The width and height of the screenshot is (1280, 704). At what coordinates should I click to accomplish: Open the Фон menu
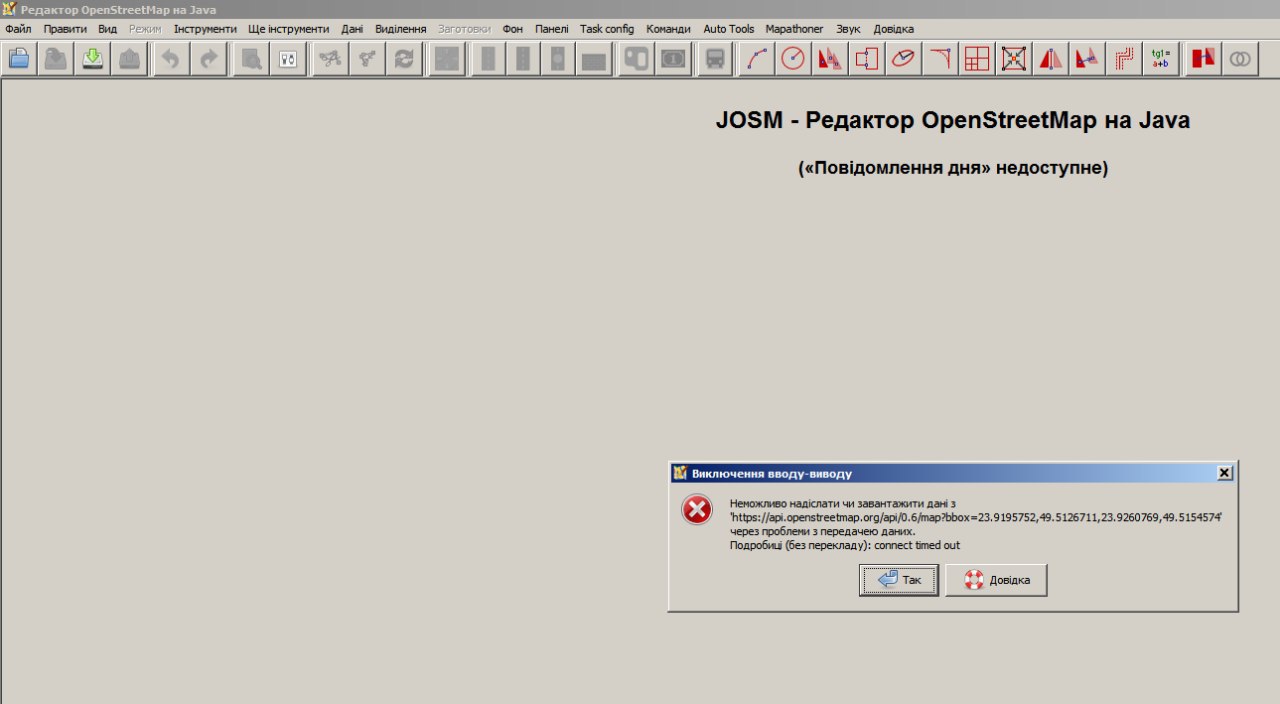(x=513, y=29)
